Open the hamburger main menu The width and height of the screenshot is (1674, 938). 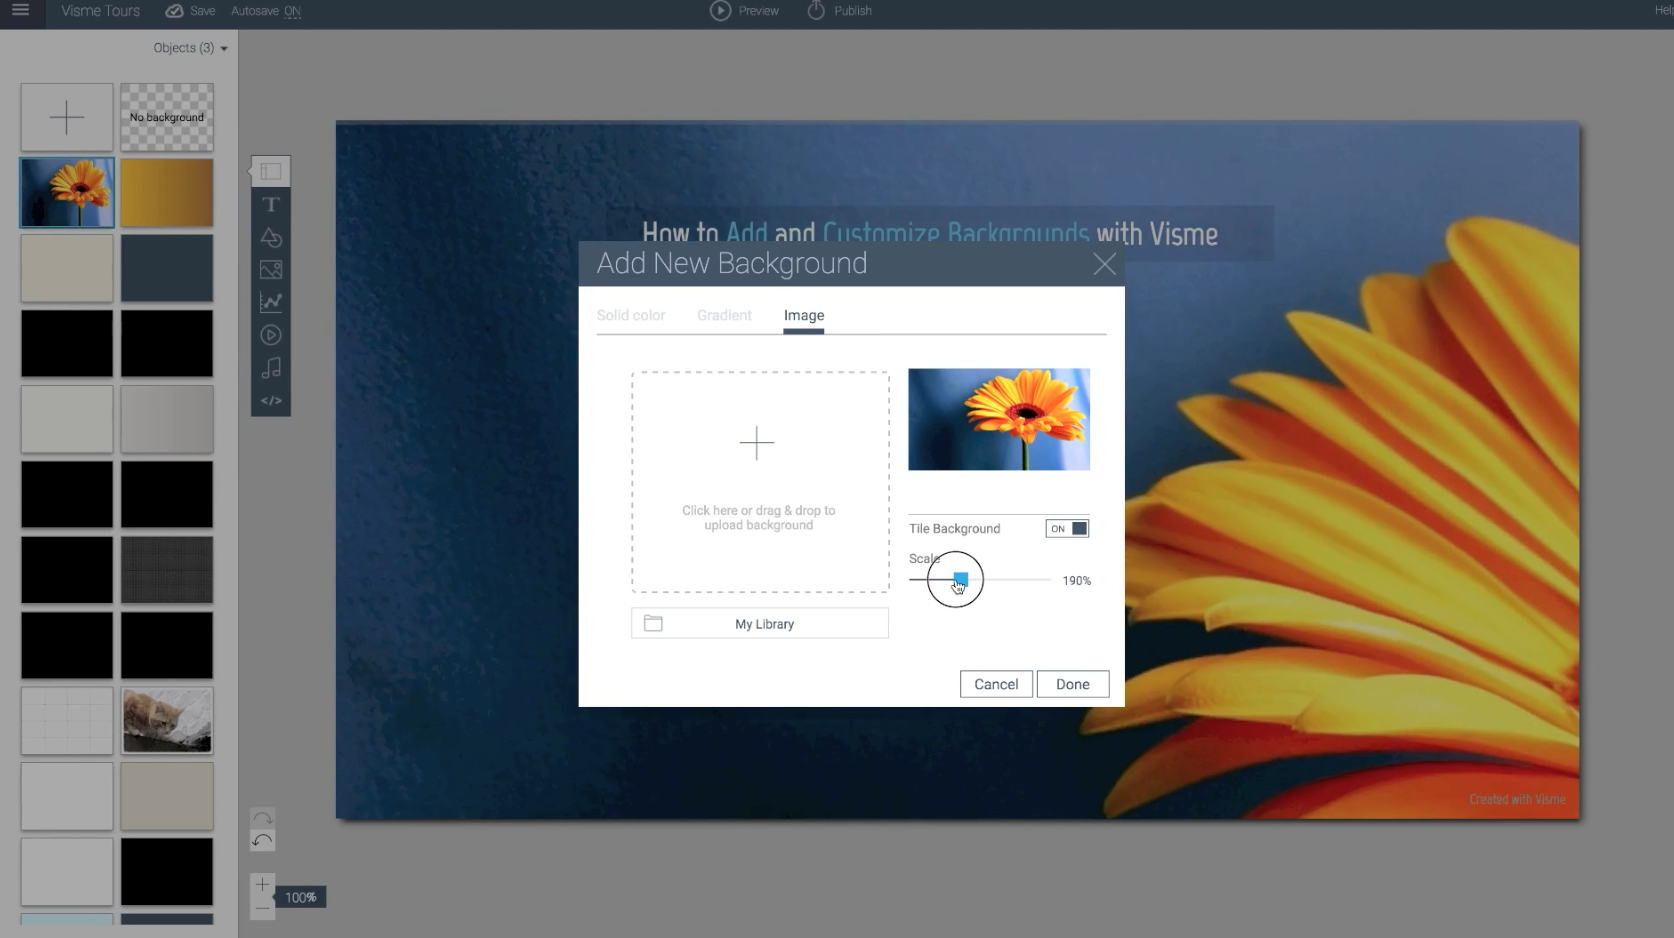[x=20, y=11]
